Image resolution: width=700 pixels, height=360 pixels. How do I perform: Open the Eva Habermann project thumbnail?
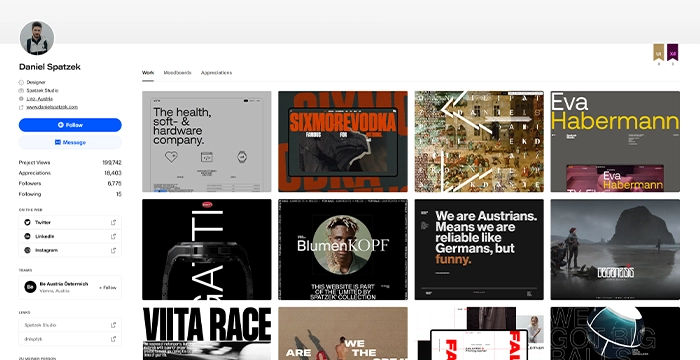pos(615,142)
